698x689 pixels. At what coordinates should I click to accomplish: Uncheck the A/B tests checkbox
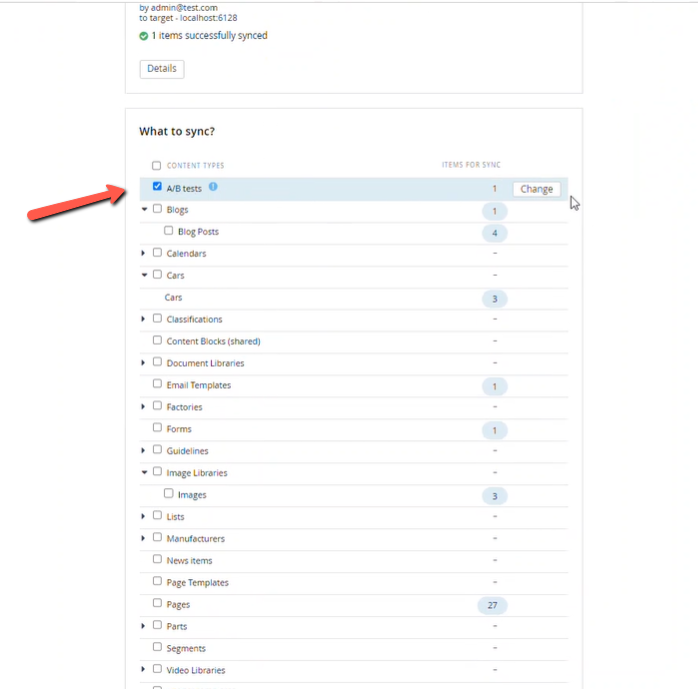(157, 186)
